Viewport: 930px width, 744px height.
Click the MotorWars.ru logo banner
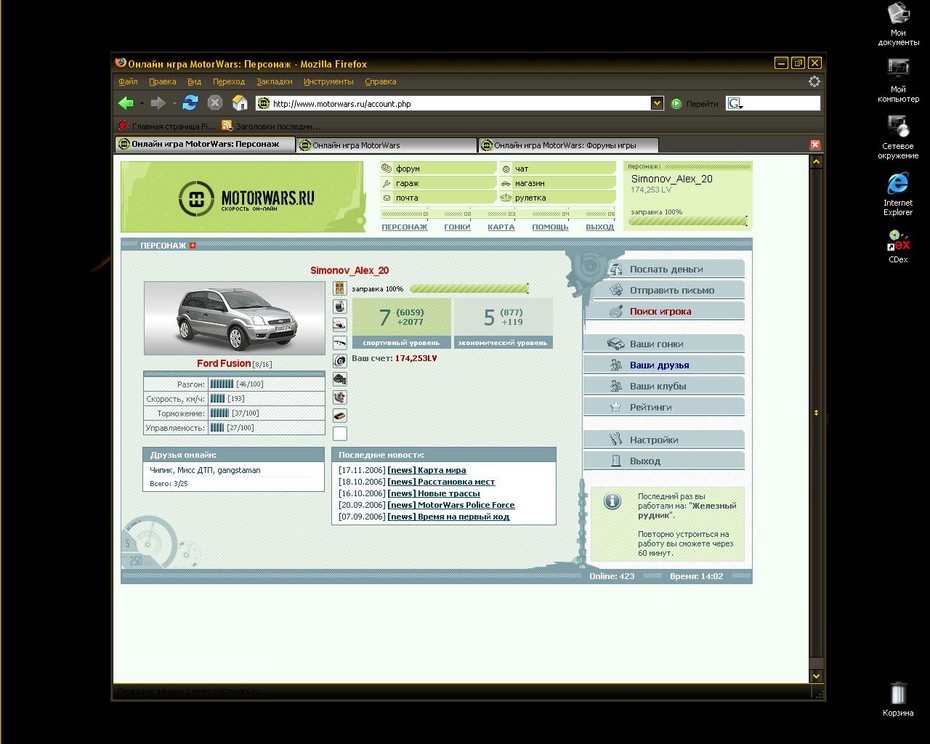tap(242, 197)
